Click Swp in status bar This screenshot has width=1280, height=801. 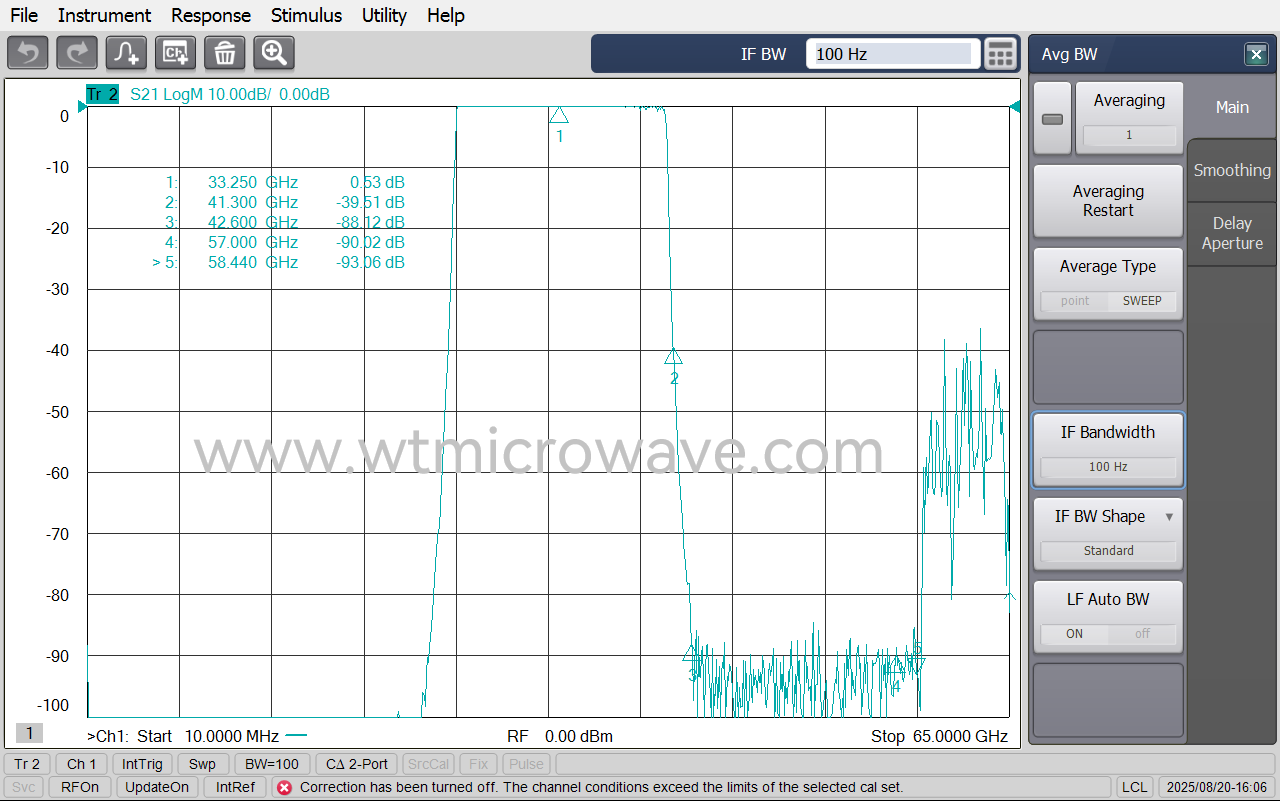[x=202, y=764]
